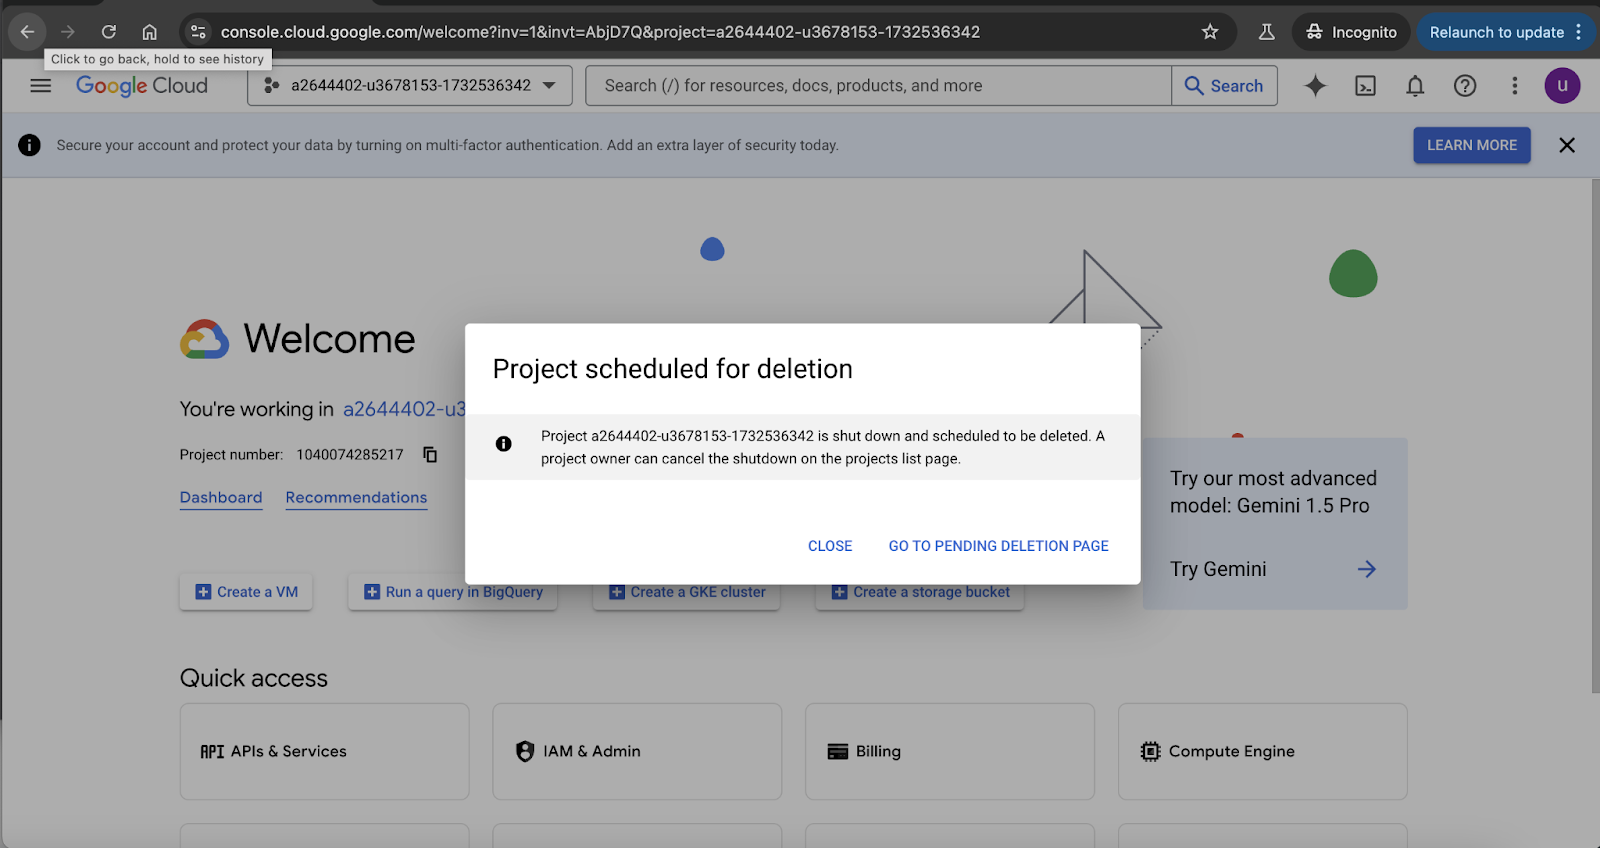Reload the page in browser

coord(109,32)
